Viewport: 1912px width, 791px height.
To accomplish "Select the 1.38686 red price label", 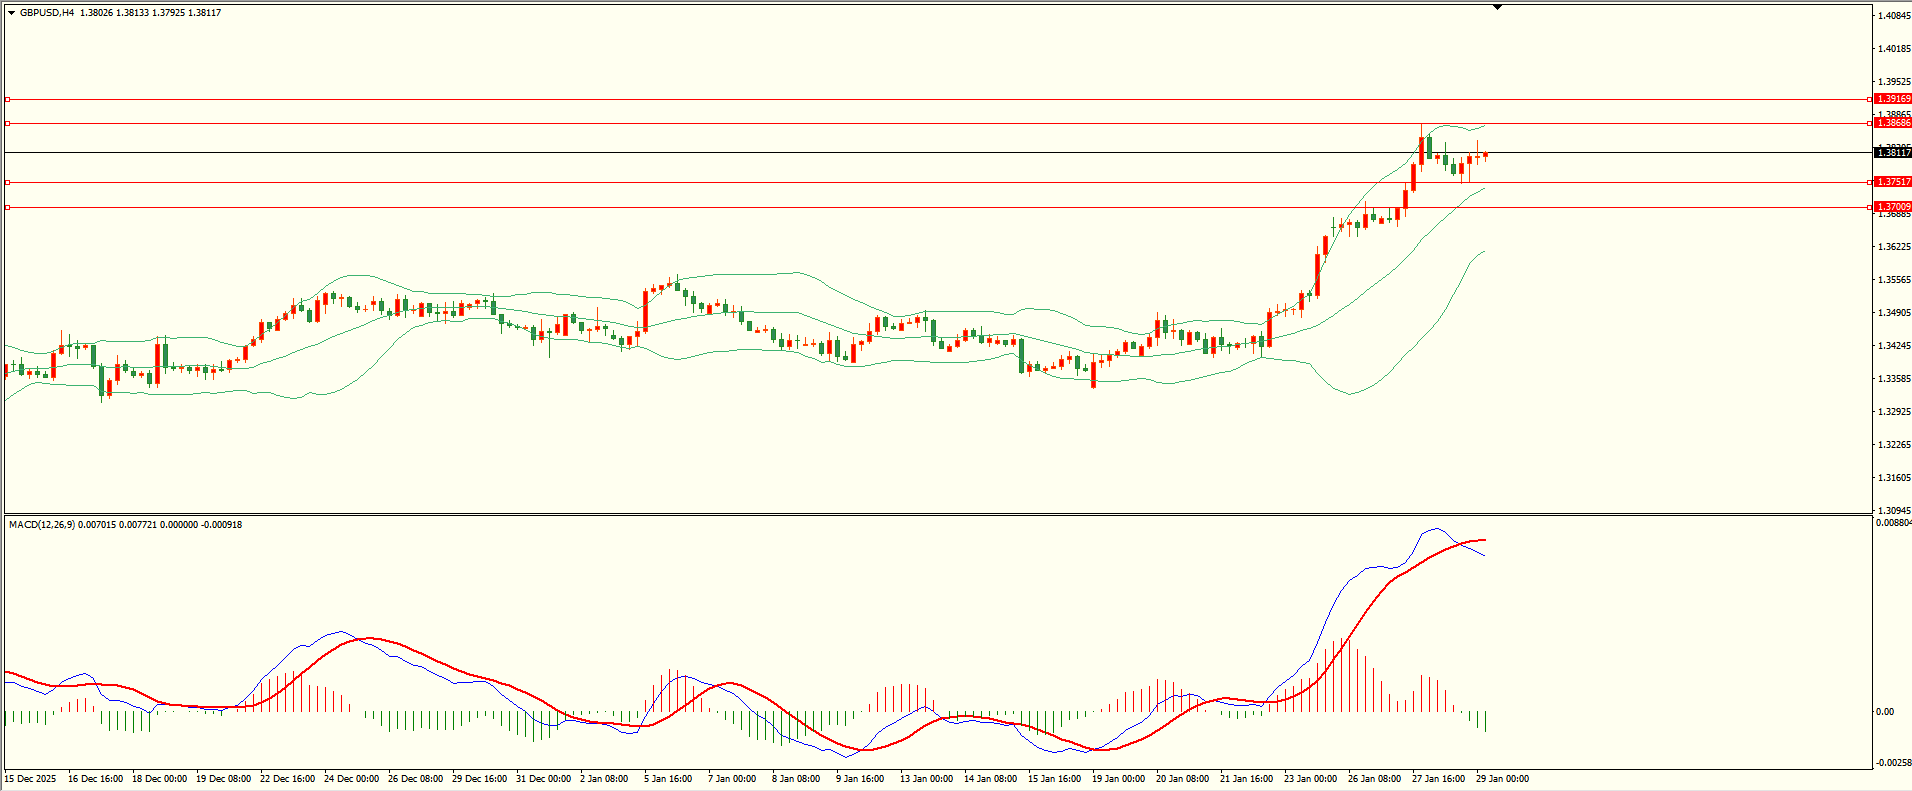I will pos(1892,123).
